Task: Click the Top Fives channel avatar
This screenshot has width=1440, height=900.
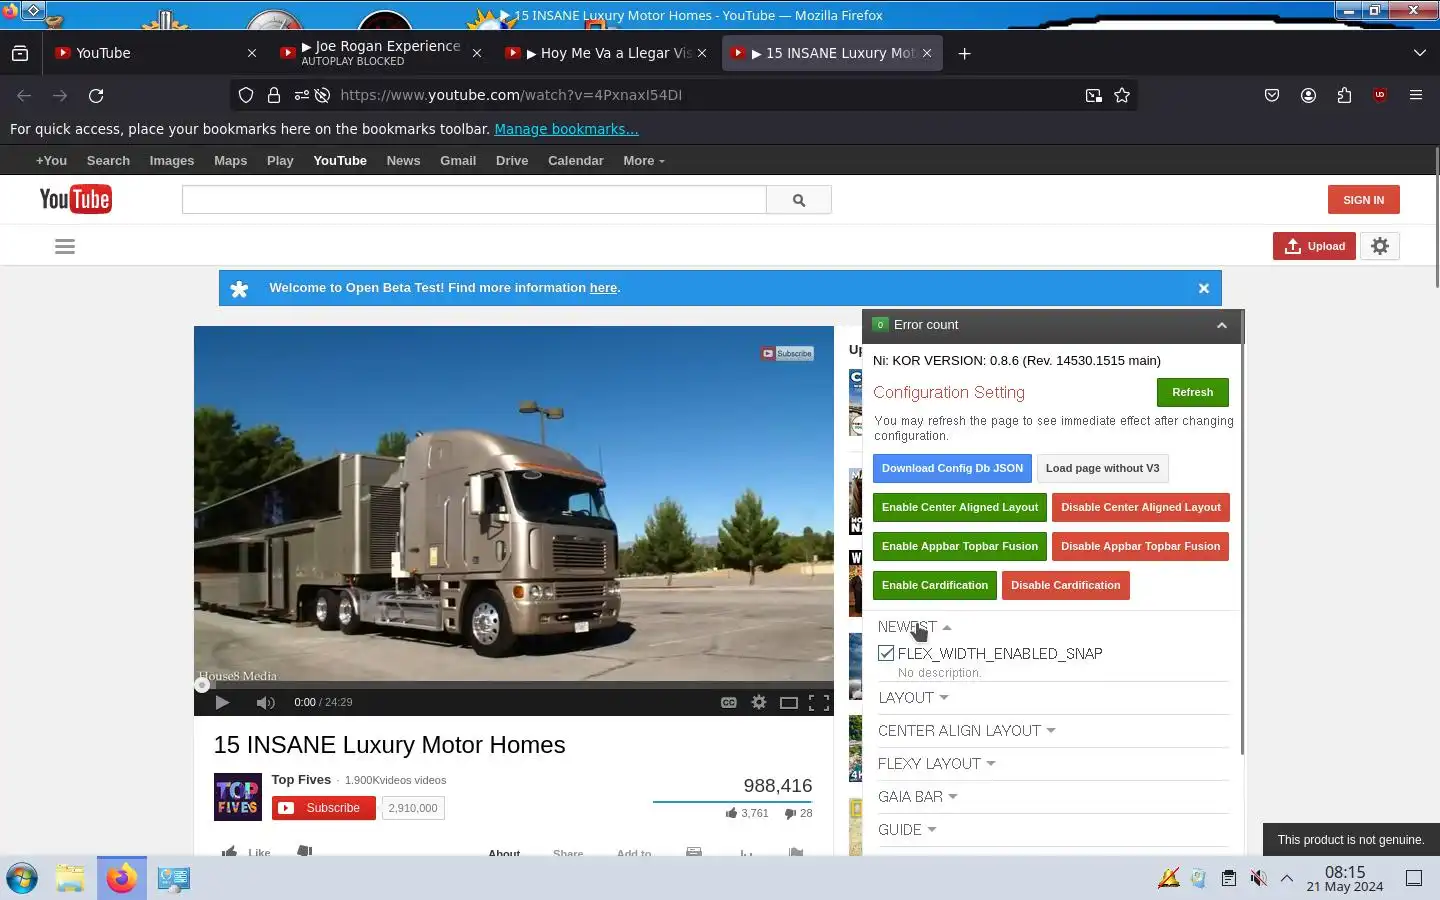Action: click(238, 797)
